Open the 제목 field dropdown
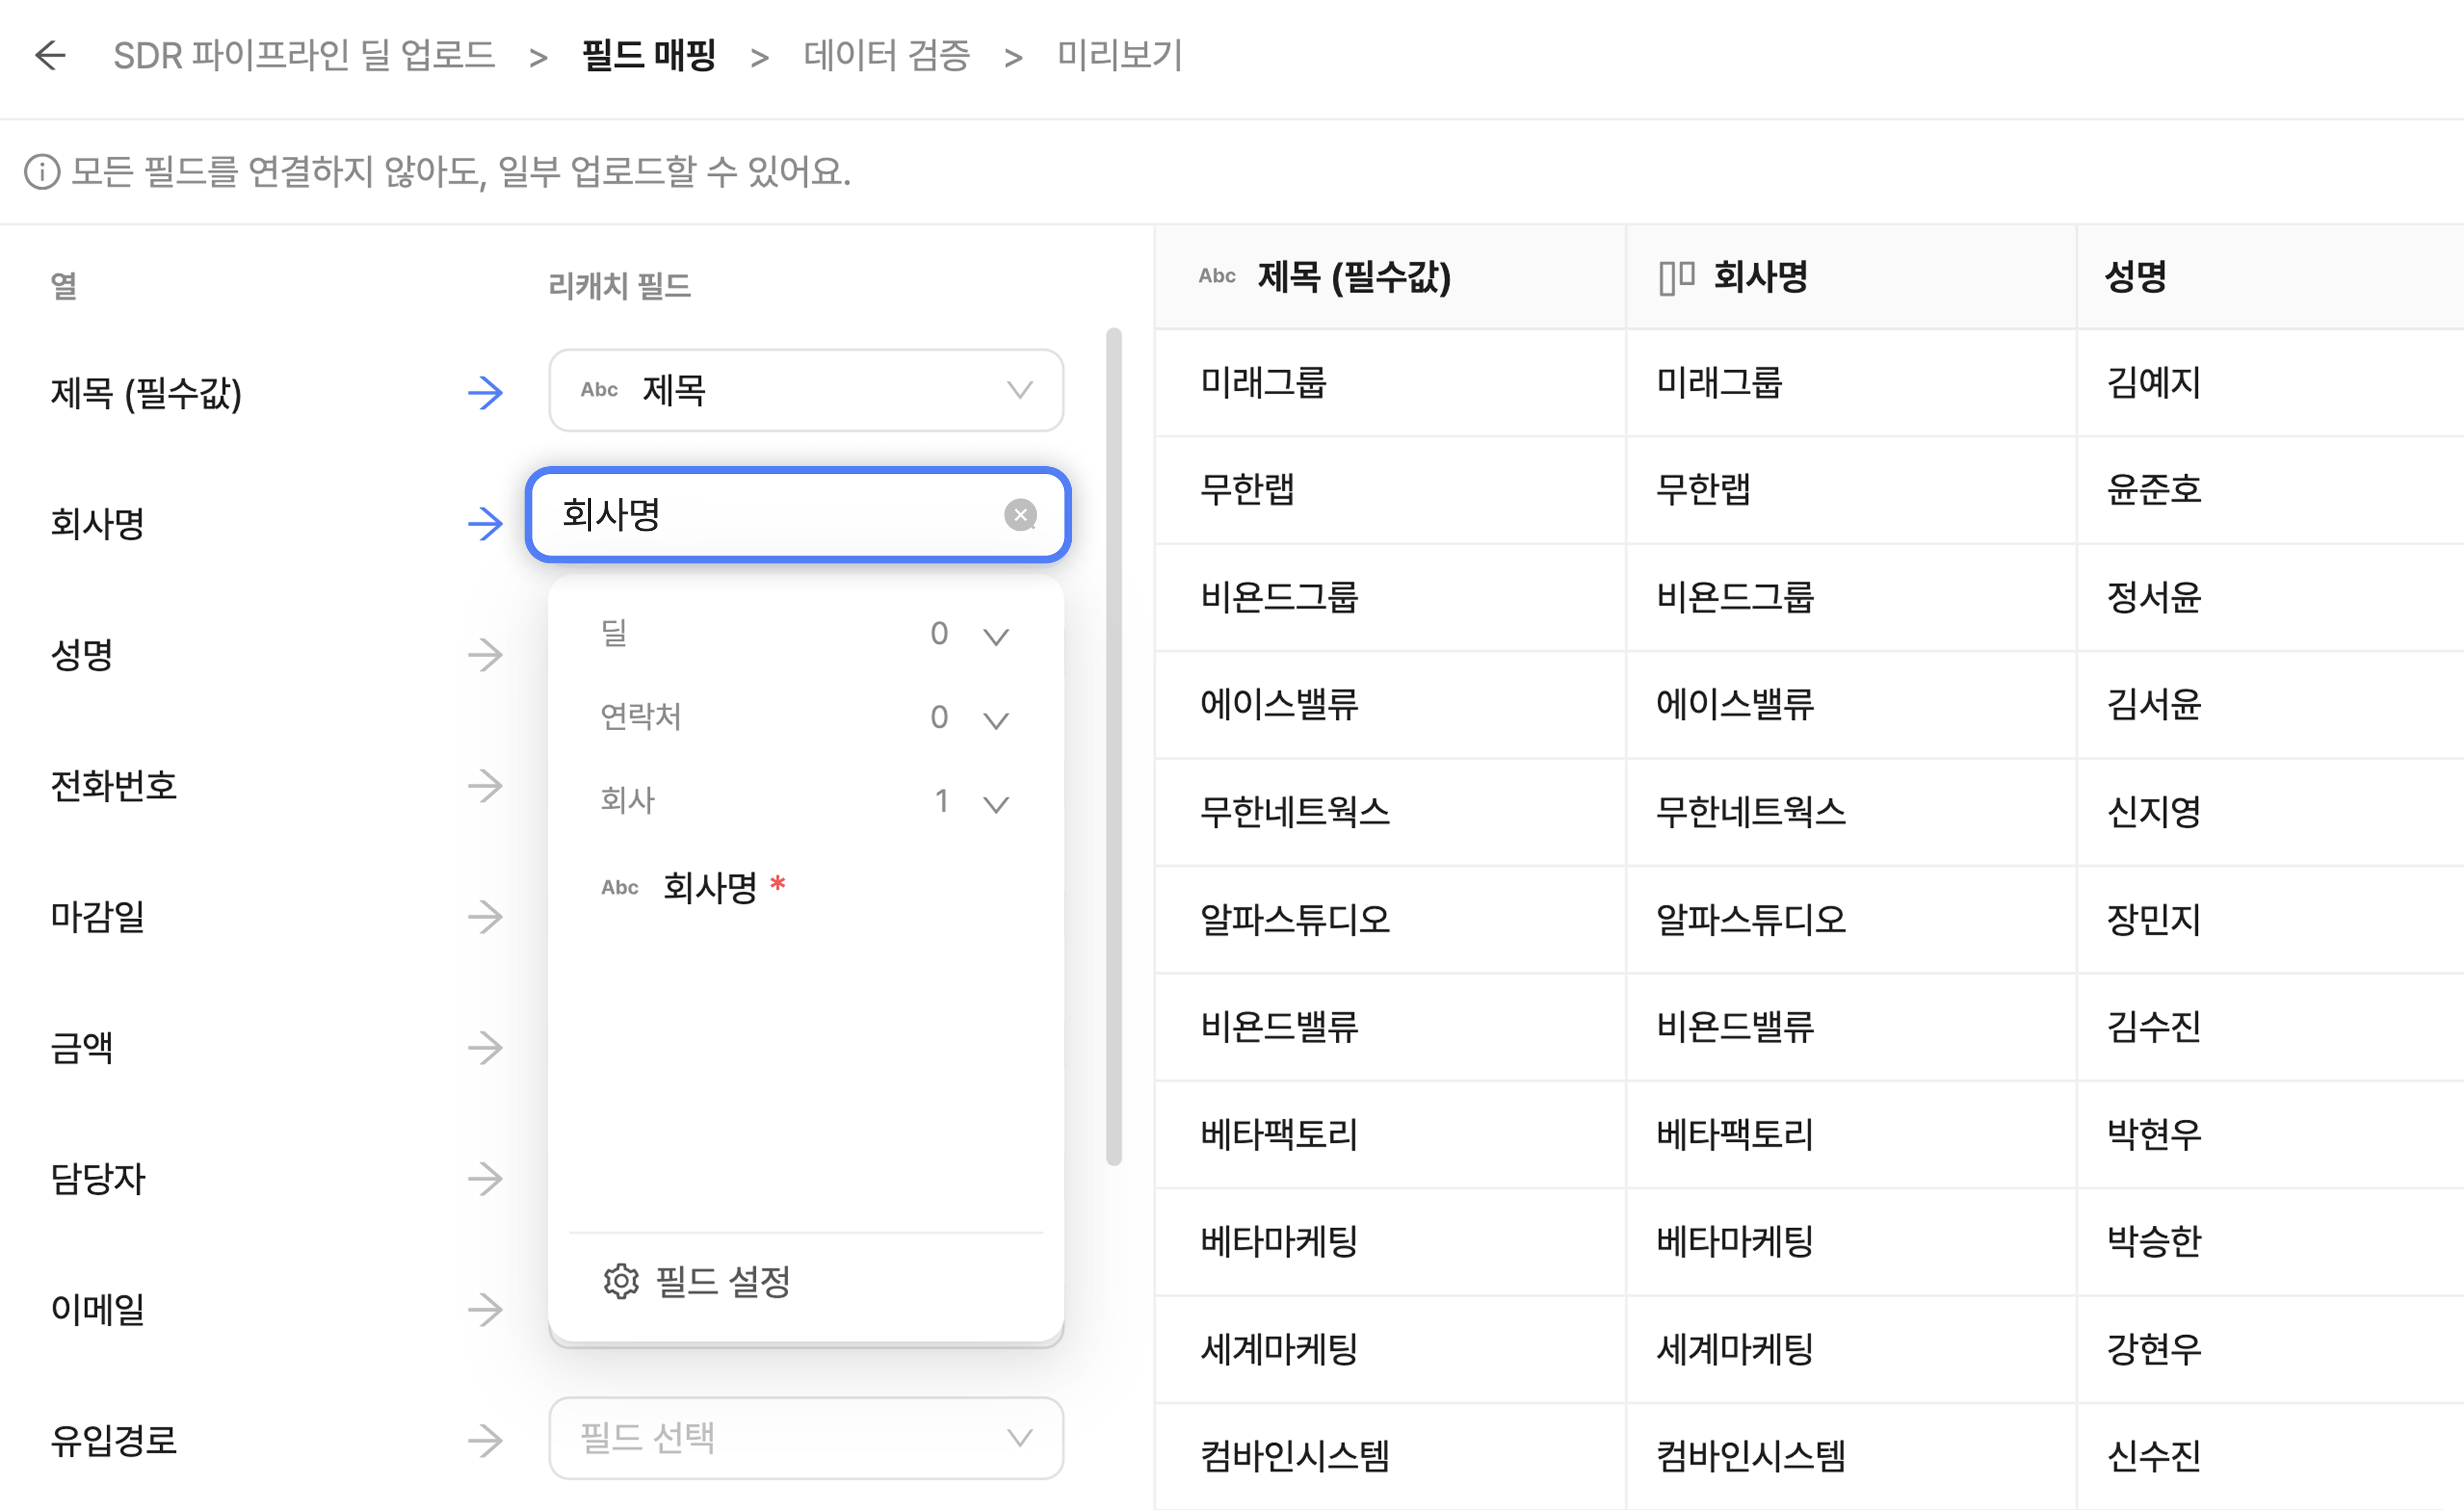This screenshot has height=1510, width=2464. (805, 390)
